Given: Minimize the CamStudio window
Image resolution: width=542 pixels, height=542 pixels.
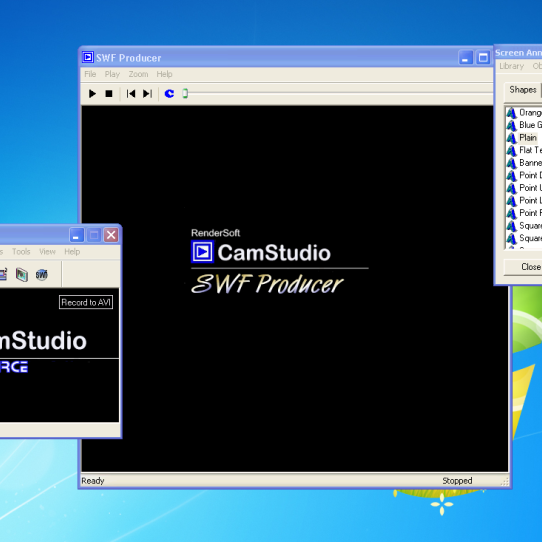Looking at the screenshot, I should click(x=76, y=235).
